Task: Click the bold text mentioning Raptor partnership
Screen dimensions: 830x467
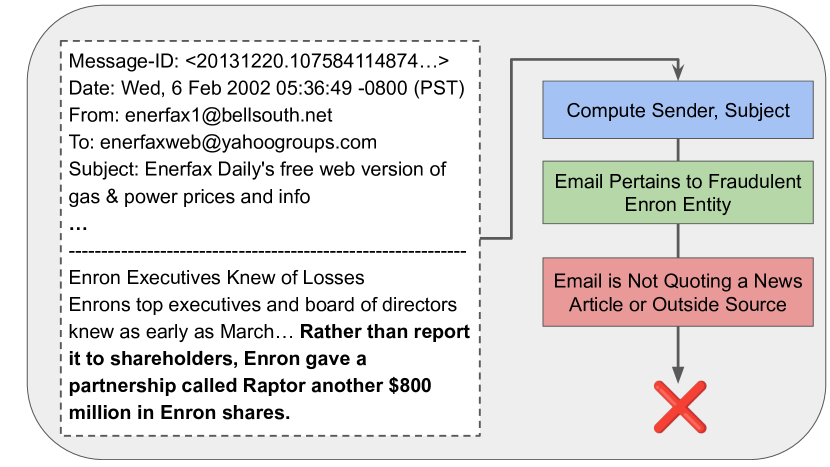Action: (269, 372)
